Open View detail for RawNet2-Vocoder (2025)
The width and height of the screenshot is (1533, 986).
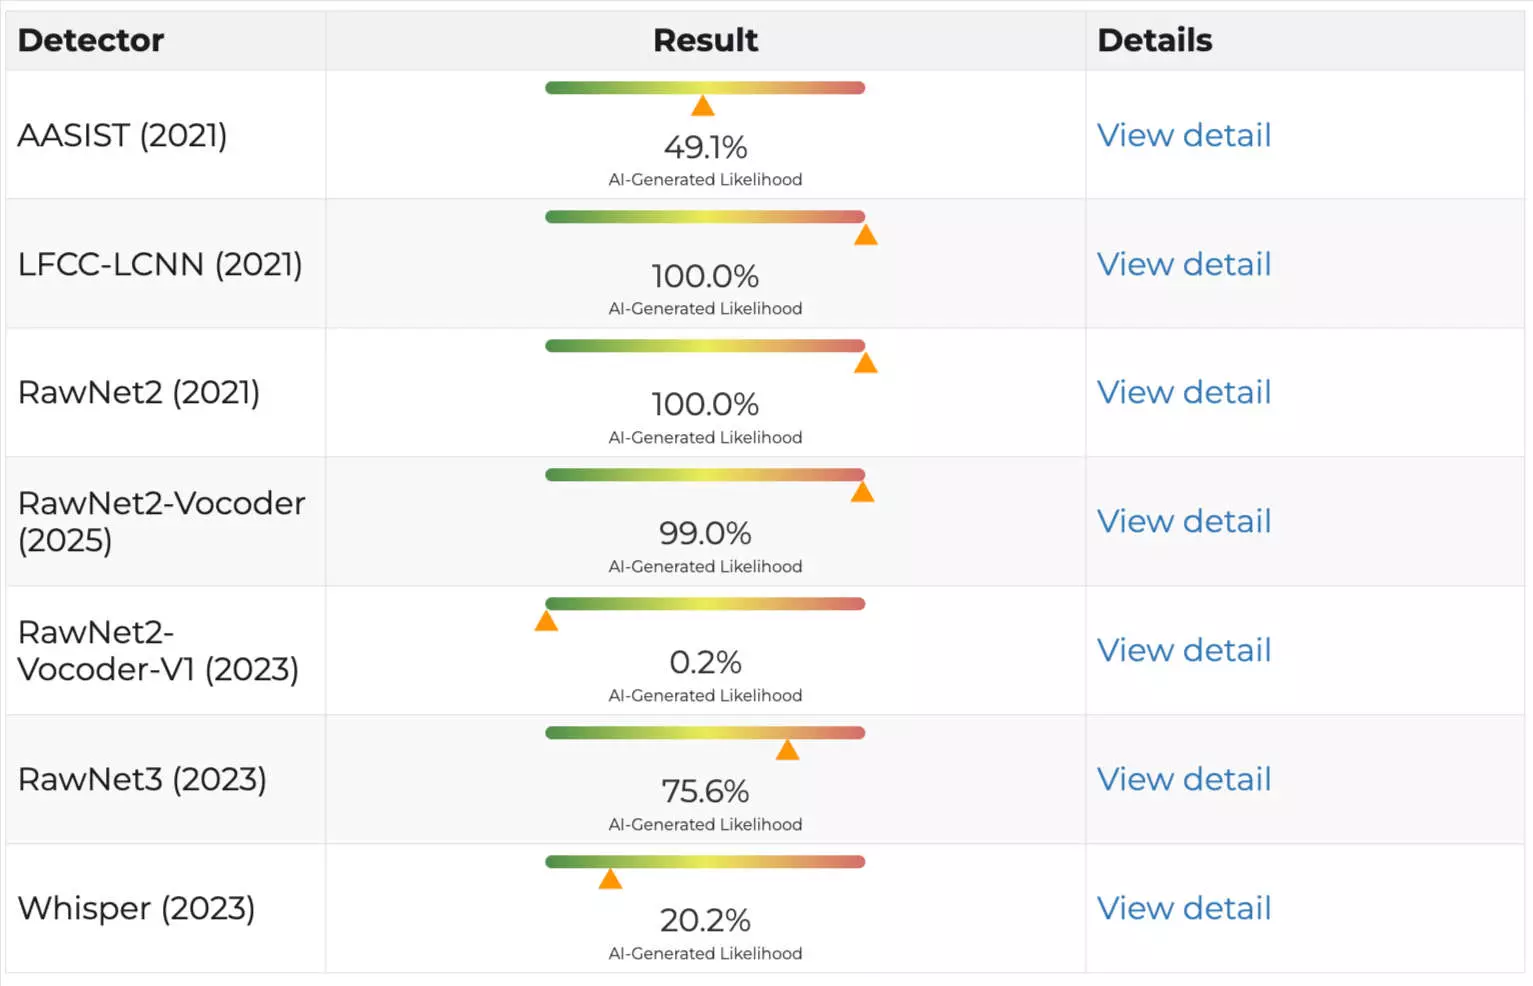point(1183,521)
